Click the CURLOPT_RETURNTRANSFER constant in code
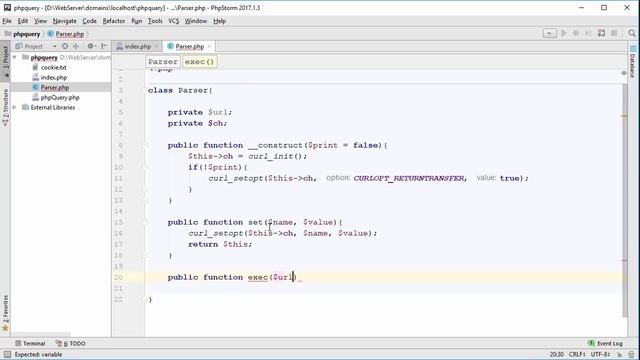 pos(410,178)
